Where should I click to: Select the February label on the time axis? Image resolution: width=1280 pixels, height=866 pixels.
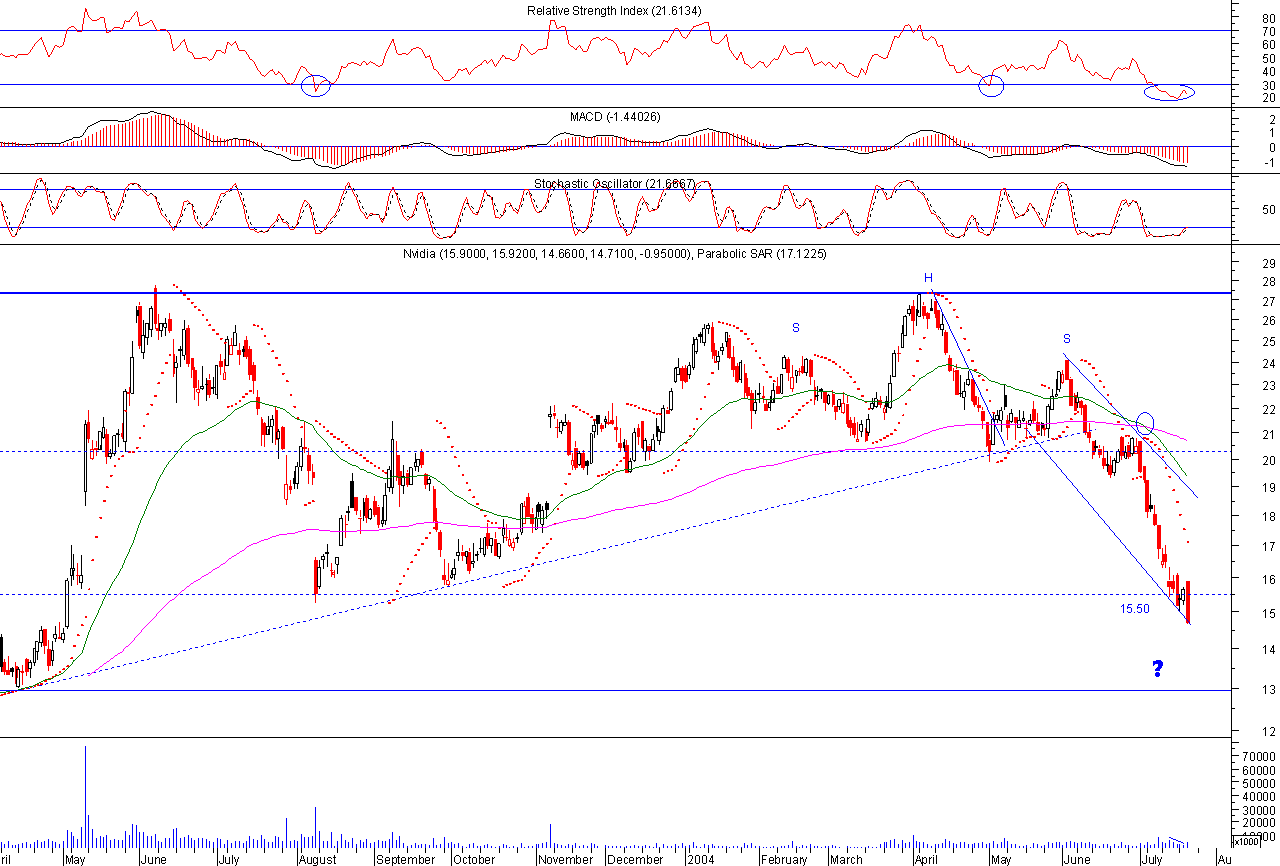point(783,859)
